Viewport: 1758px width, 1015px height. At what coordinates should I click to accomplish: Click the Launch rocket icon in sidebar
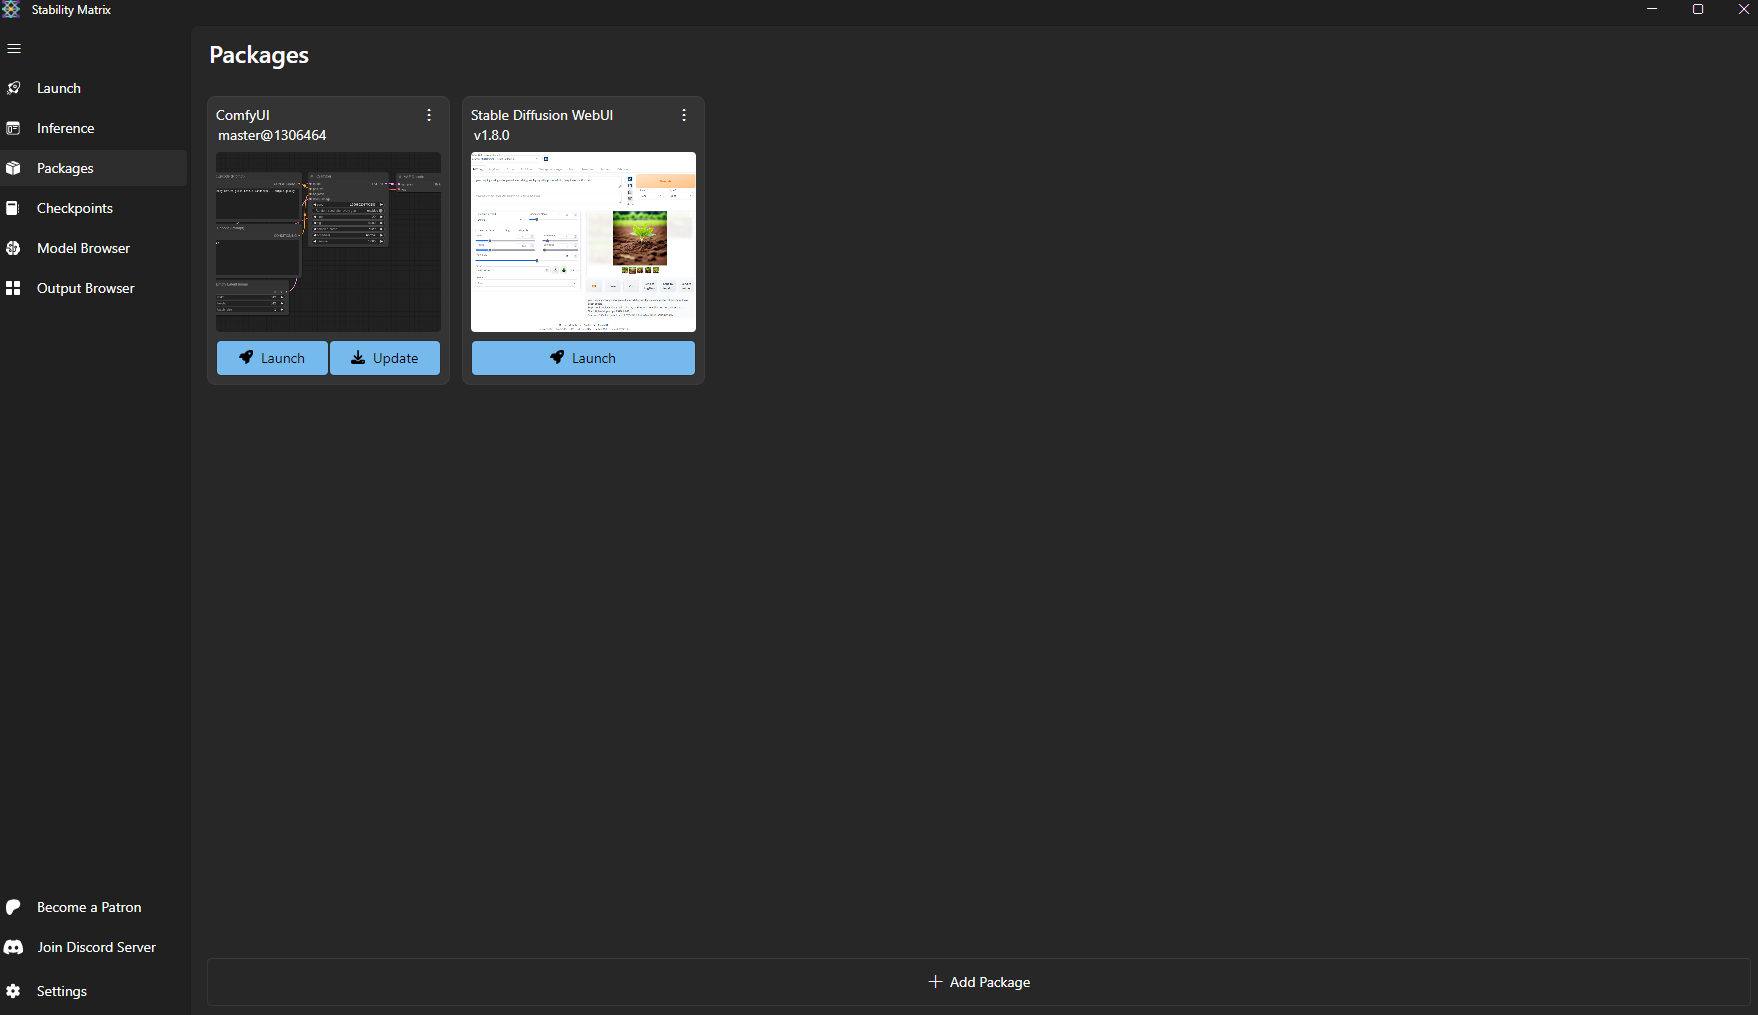click(13, 88)
